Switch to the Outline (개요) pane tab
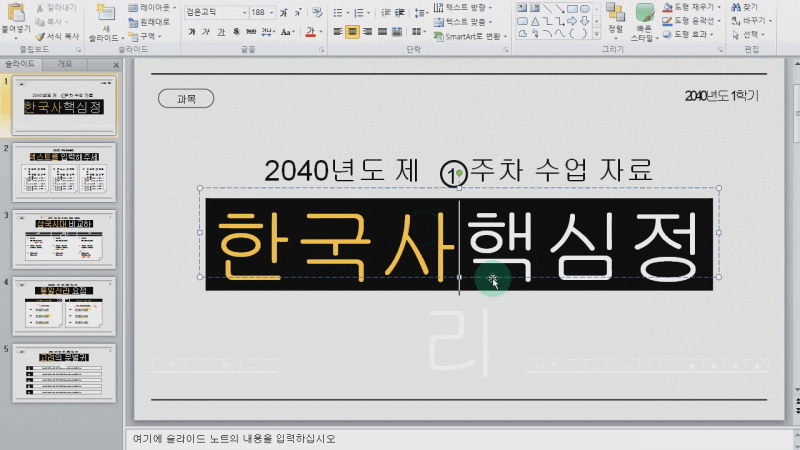The width and height of the screenshot is (800, 450). (x=65, y=64)
